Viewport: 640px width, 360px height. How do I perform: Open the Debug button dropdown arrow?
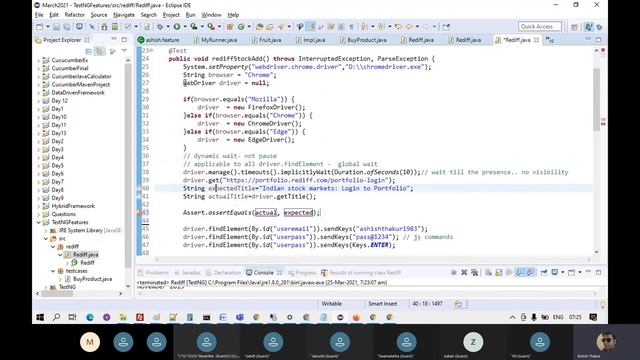168,27
